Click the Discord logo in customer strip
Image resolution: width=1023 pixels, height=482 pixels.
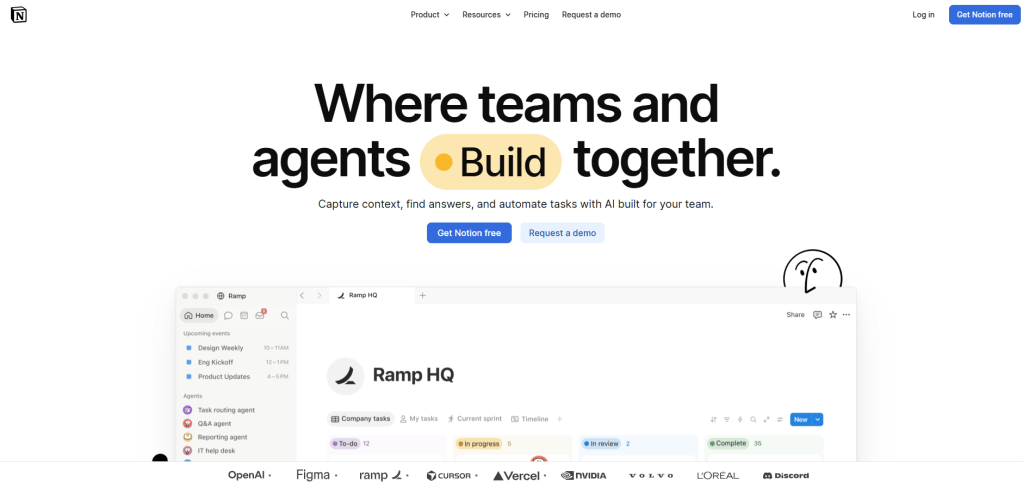coord(786,475)
